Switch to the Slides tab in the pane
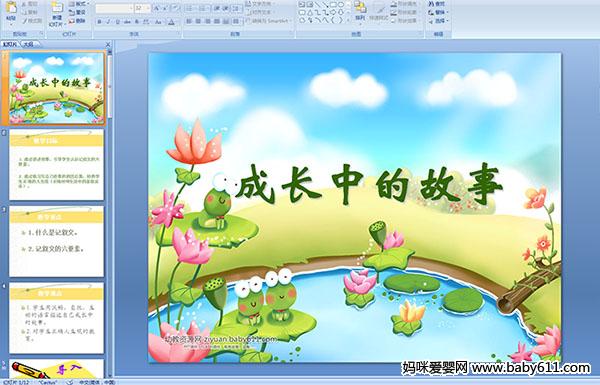This screenshot has height=385, width=600. [10, 44]
